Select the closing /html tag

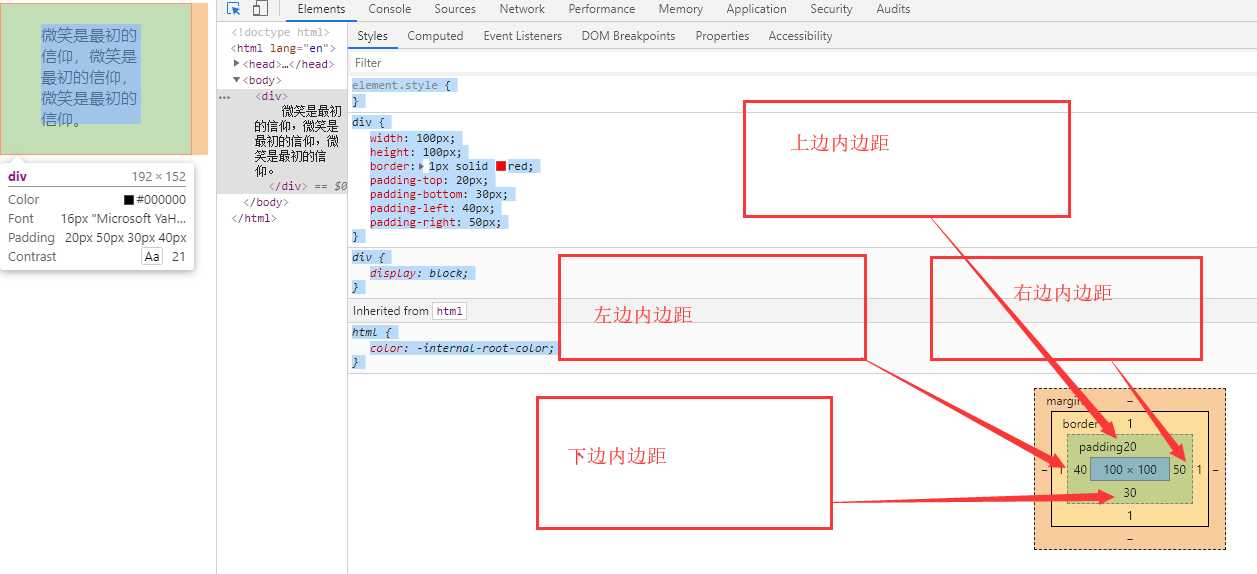pos(254,218)
